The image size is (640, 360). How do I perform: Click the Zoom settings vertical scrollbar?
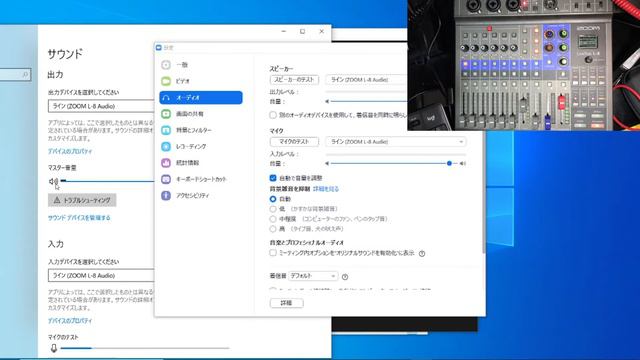[484, 192]
